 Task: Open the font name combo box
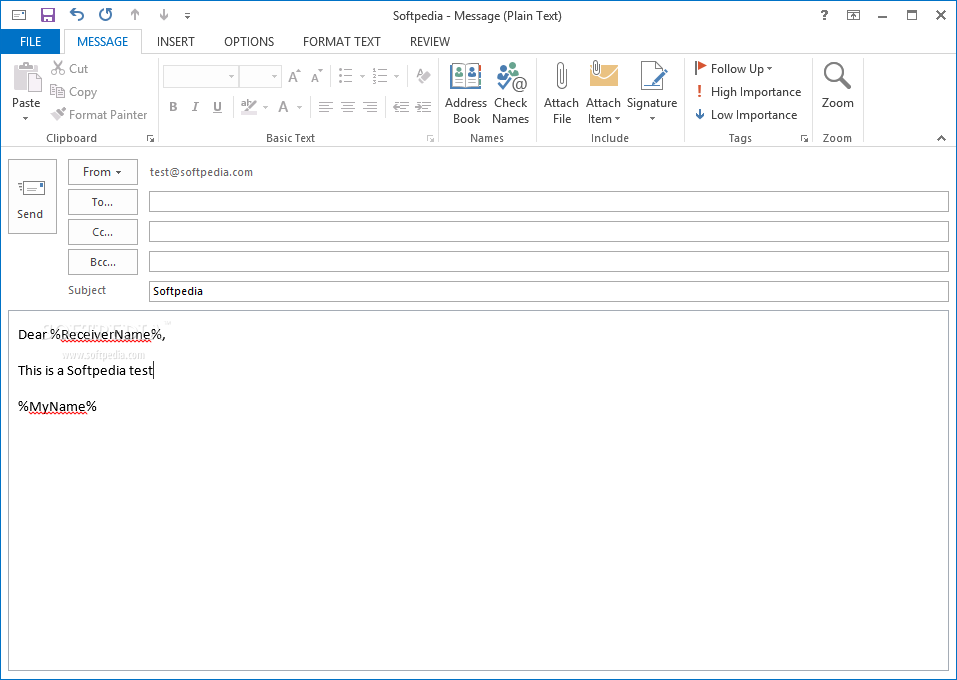200,76
